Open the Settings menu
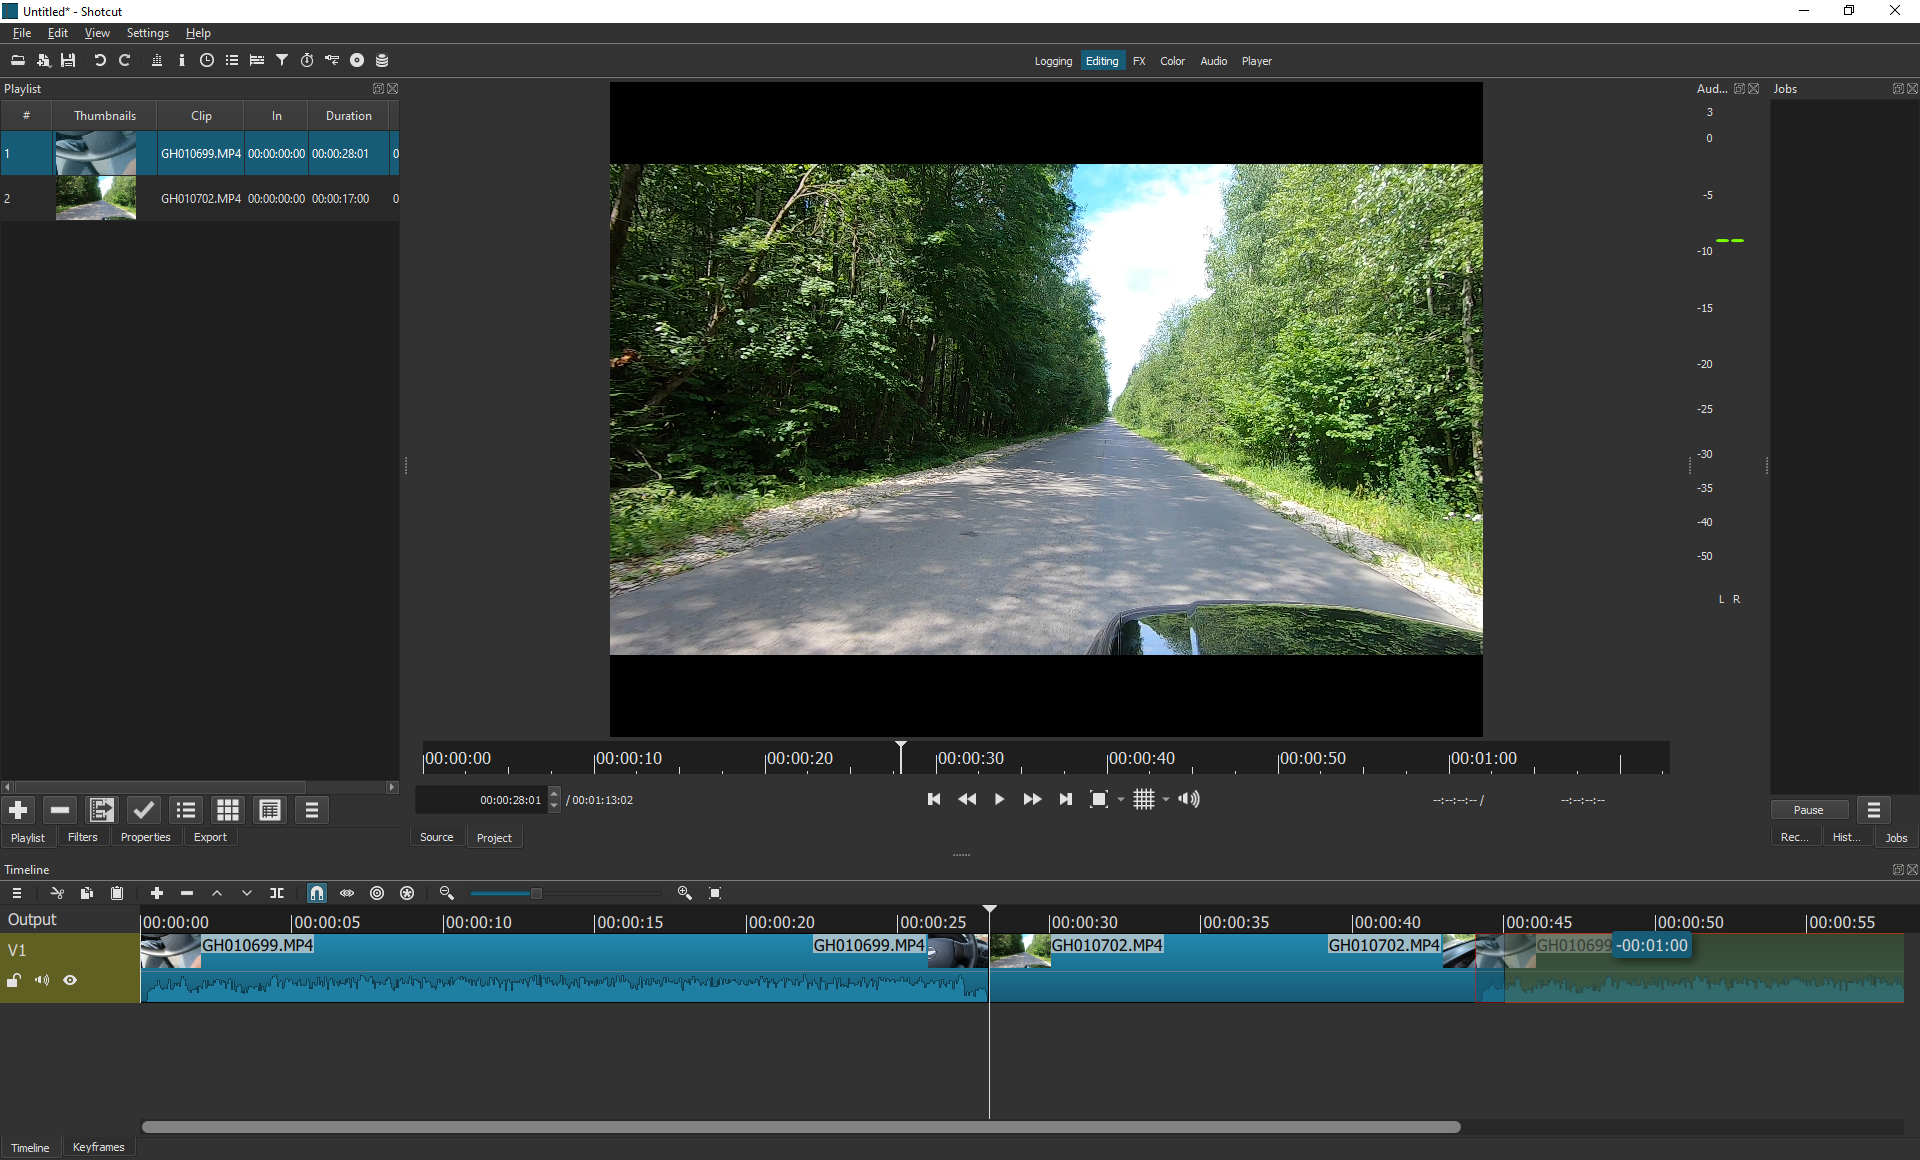The height and width of the screenshot is (1160, 1920). pos(147,33)
